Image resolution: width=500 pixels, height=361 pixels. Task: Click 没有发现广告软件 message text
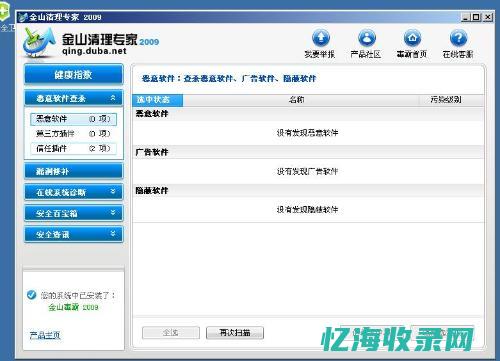[x=307, y=171]
